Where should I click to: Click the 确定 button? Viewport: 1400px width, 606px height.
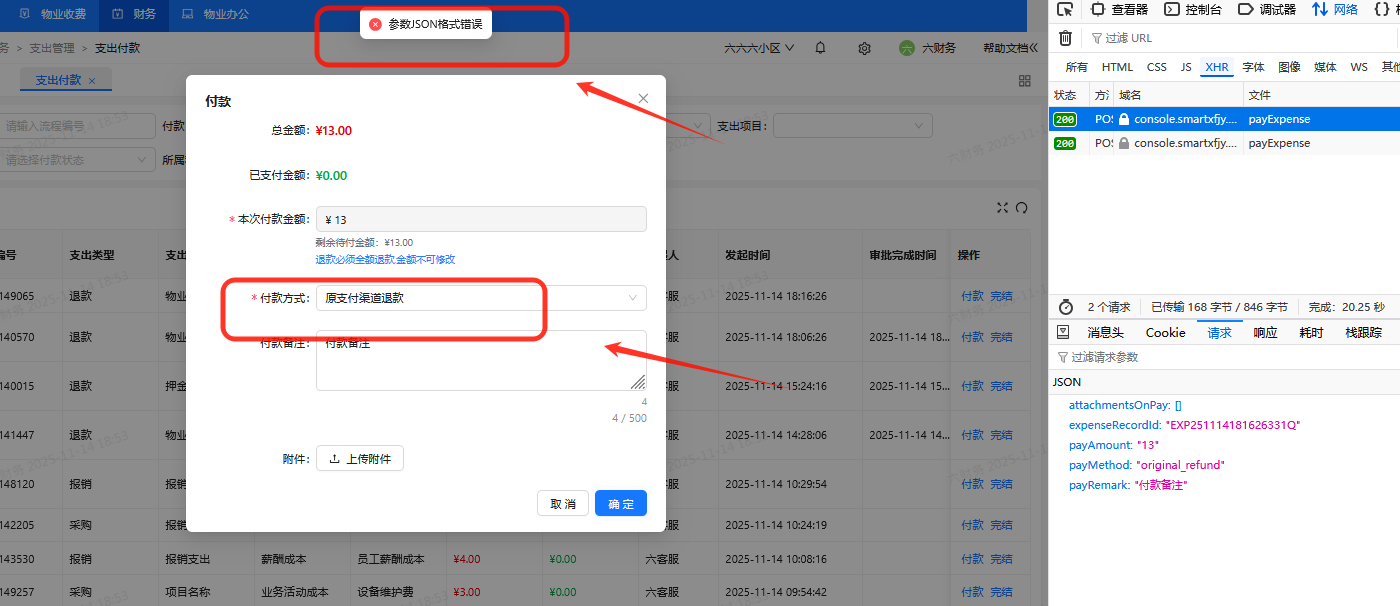click(x=620, y=504)
